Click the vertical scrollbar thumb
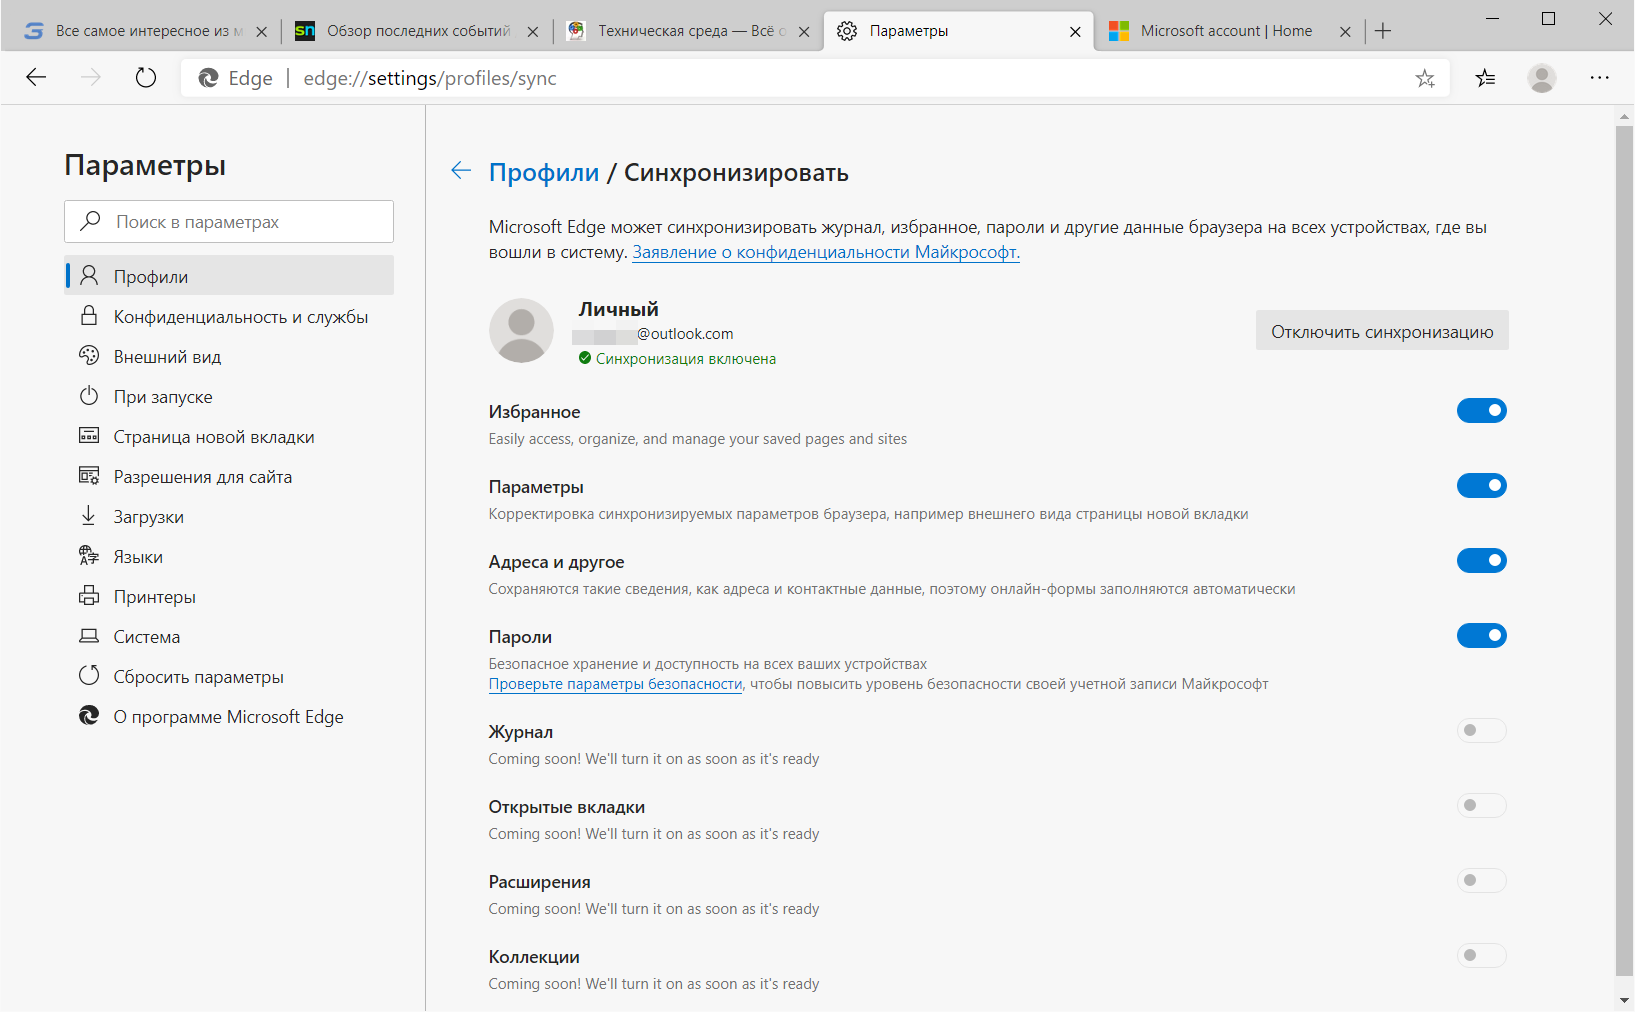This screenshot has height=1012, width=1635. 1624,550
